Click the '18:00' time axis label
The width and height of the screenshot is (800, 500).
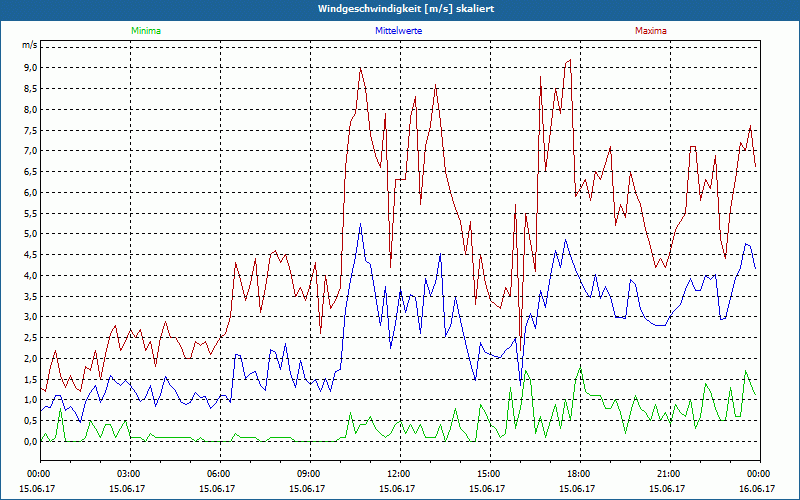(580, 474)
